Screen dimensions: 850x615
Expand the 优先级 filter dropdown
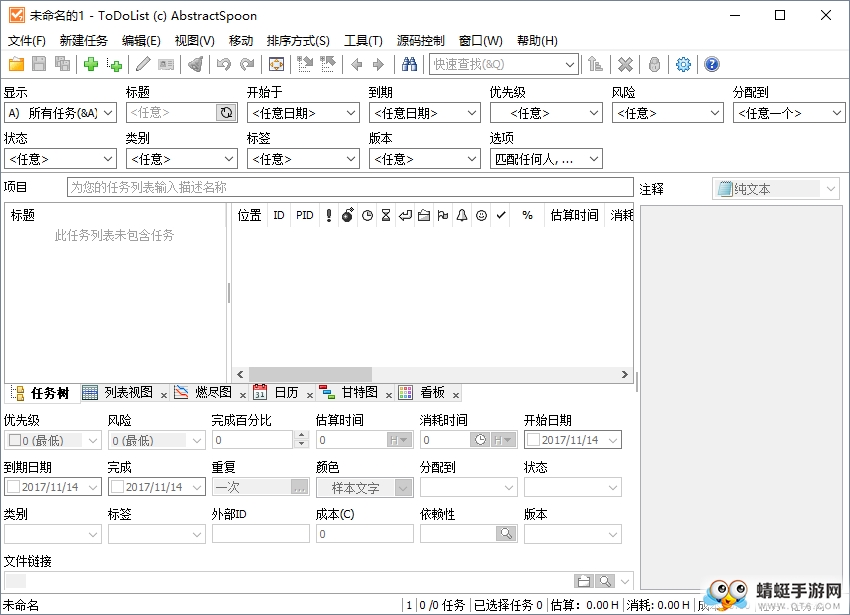pyautogui.click(x=546, y=113)
